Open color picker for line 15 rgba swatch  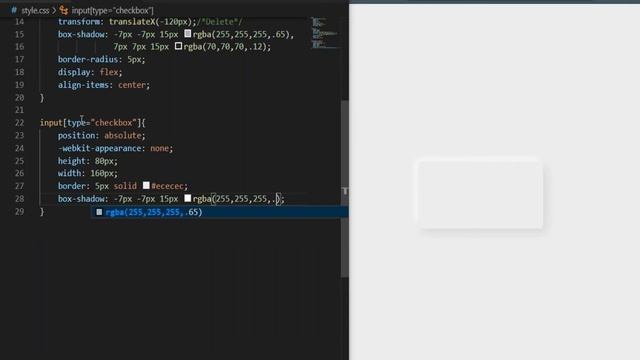click(187, 34)
